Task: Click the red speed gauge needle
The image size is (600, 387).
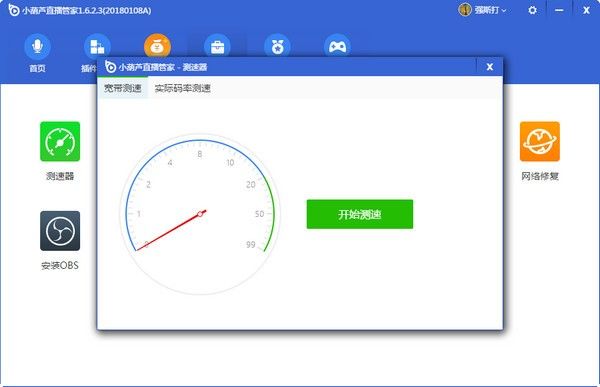Action: (x=171, y=230)
